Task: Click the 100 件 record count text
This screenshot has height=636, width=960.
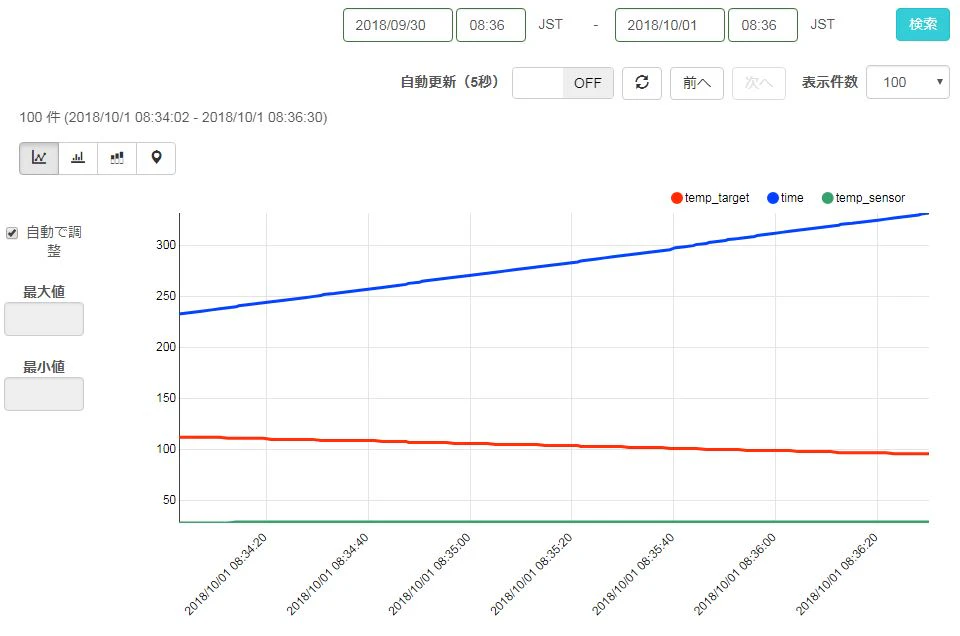Action: coord(173,117)
